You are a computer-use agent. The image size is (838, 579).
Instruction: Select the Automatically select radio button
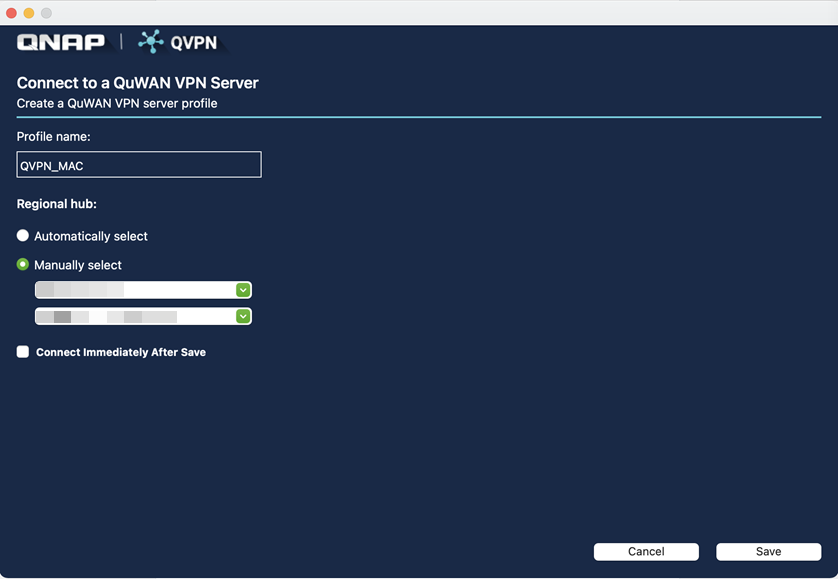point(22,236)
